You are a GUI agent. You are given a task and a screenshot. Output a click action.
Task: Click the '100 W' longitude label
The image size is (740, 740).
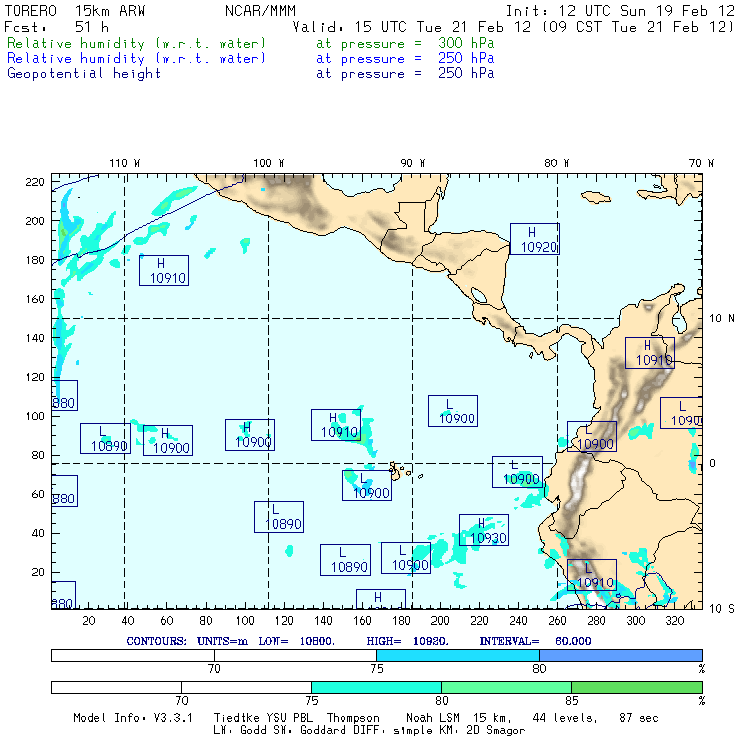click(x=269, y=163)
